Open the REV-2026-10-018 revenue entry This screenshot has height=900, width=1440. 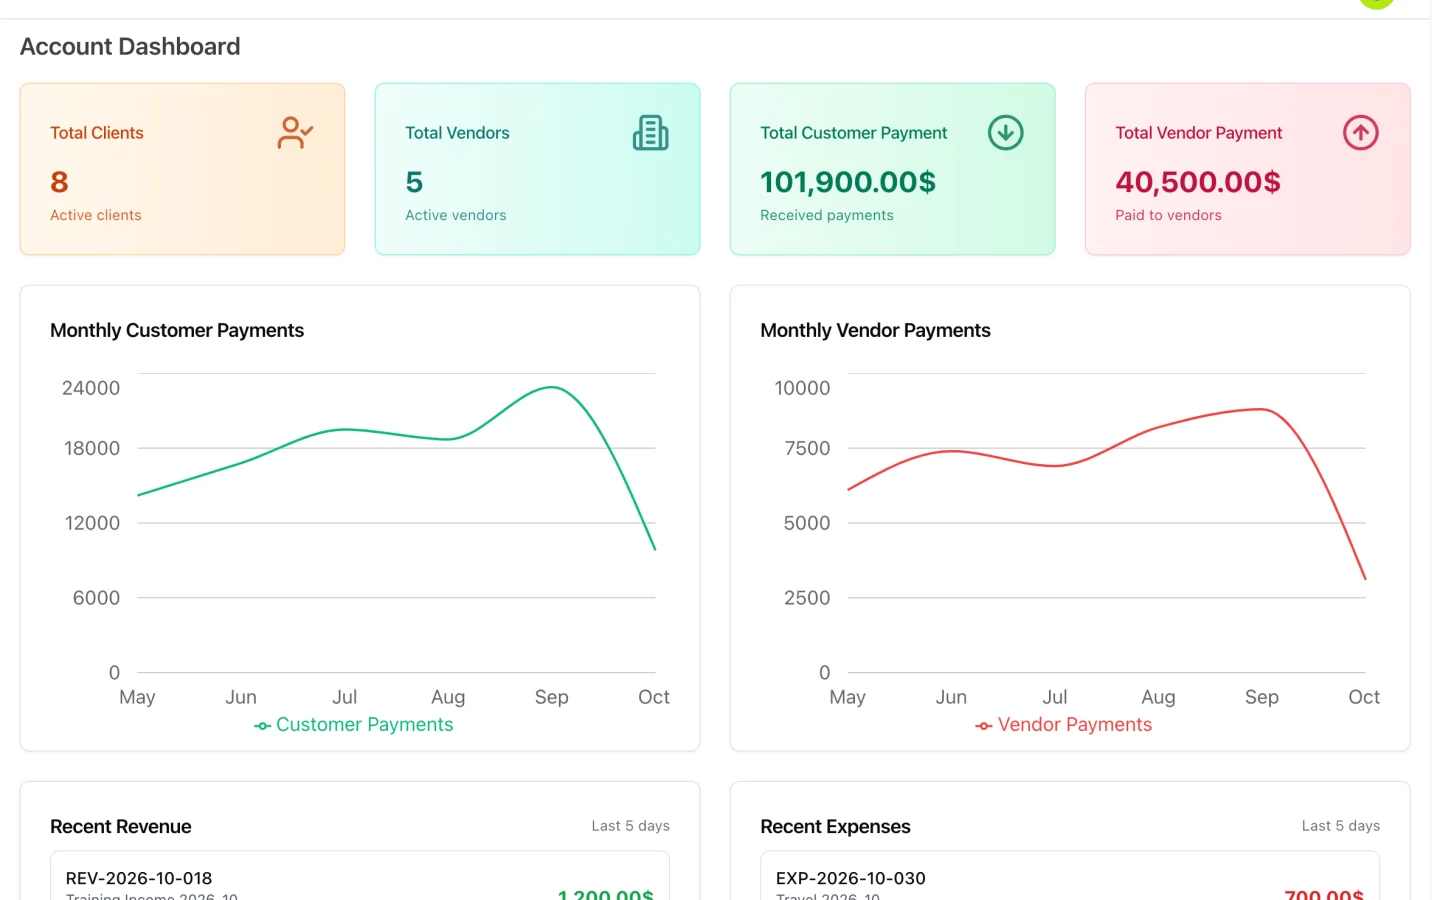(x=360, y=878)
